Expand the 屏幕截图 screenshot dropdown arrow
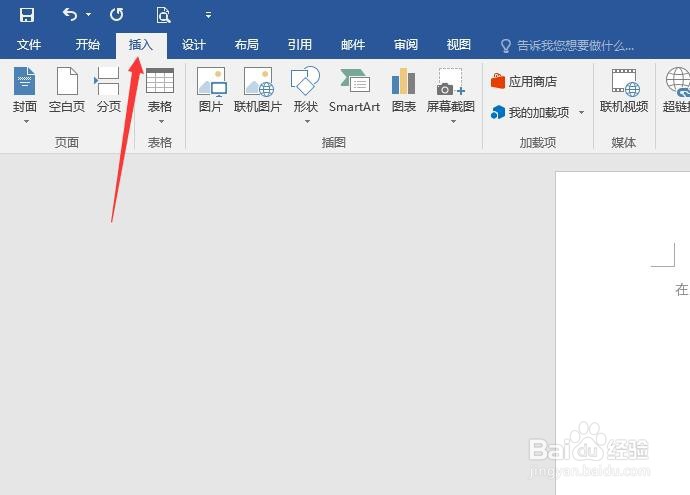The height and width of the screenshot is (495, 690). 453,121
